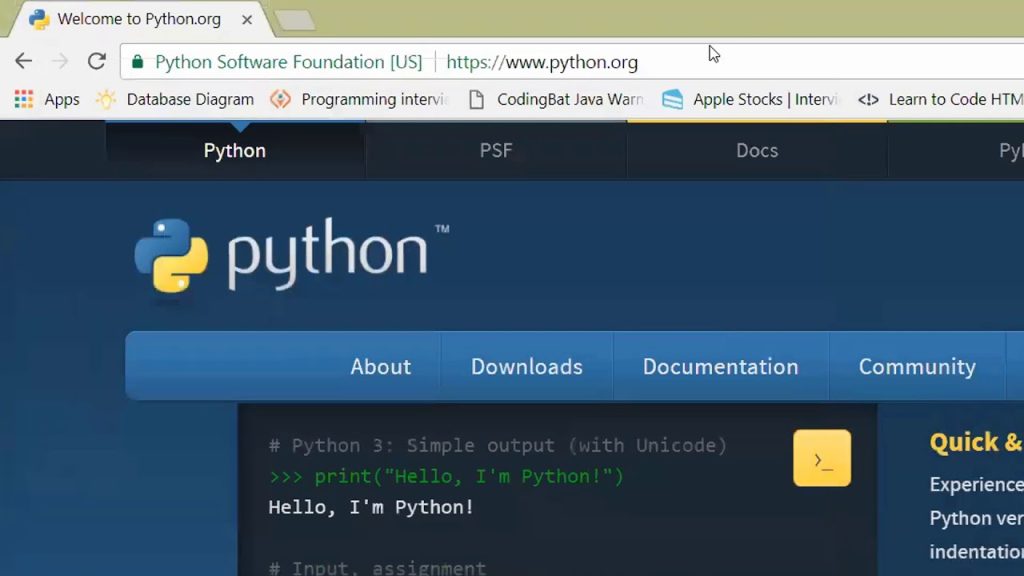
Task: Open the Community menu item
Action: tap(918, 366)
